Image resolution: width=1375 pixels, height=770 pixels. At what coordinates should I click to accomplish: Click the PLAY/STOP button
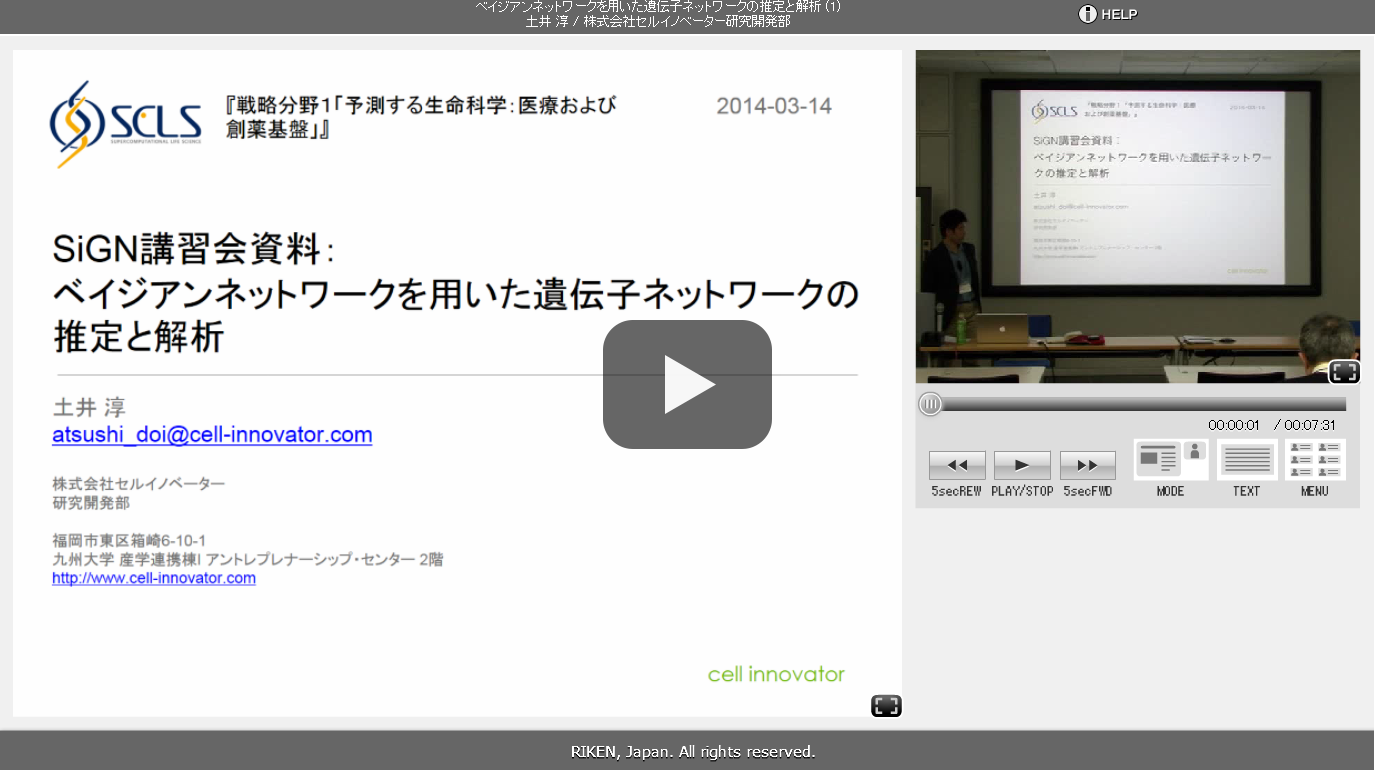click(1022, 466)
